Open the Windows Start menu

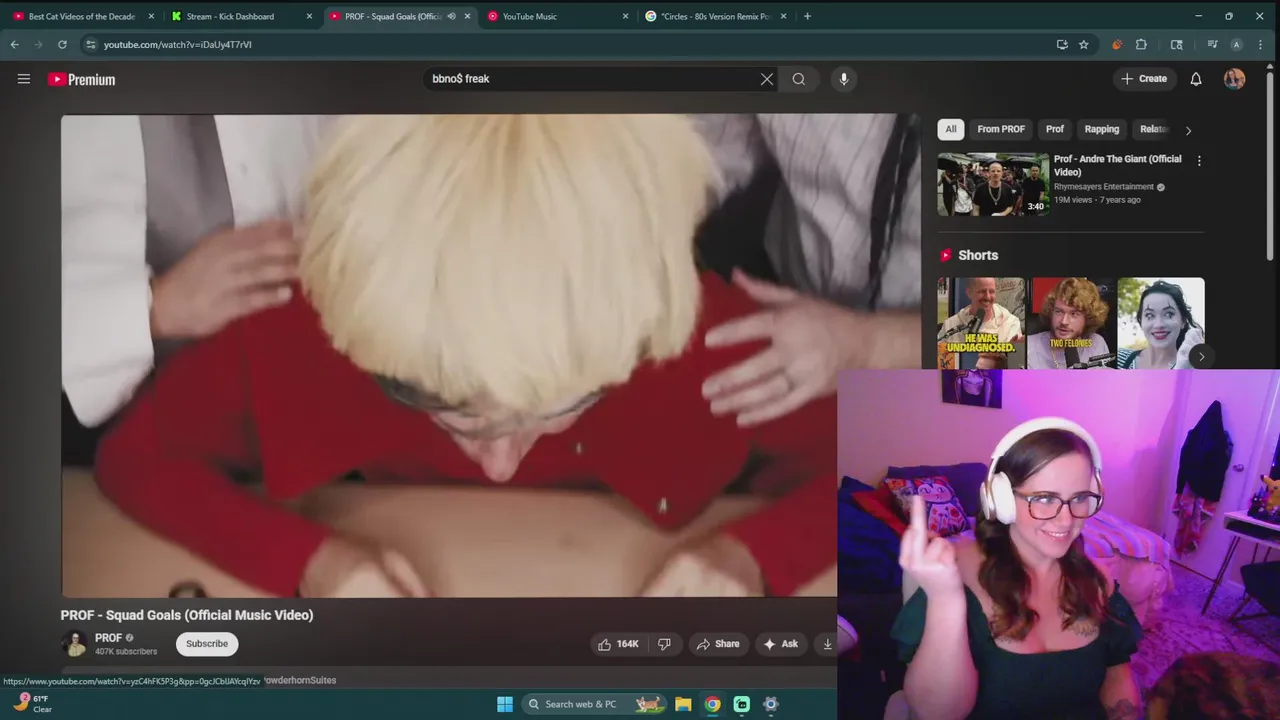(505, 704)
